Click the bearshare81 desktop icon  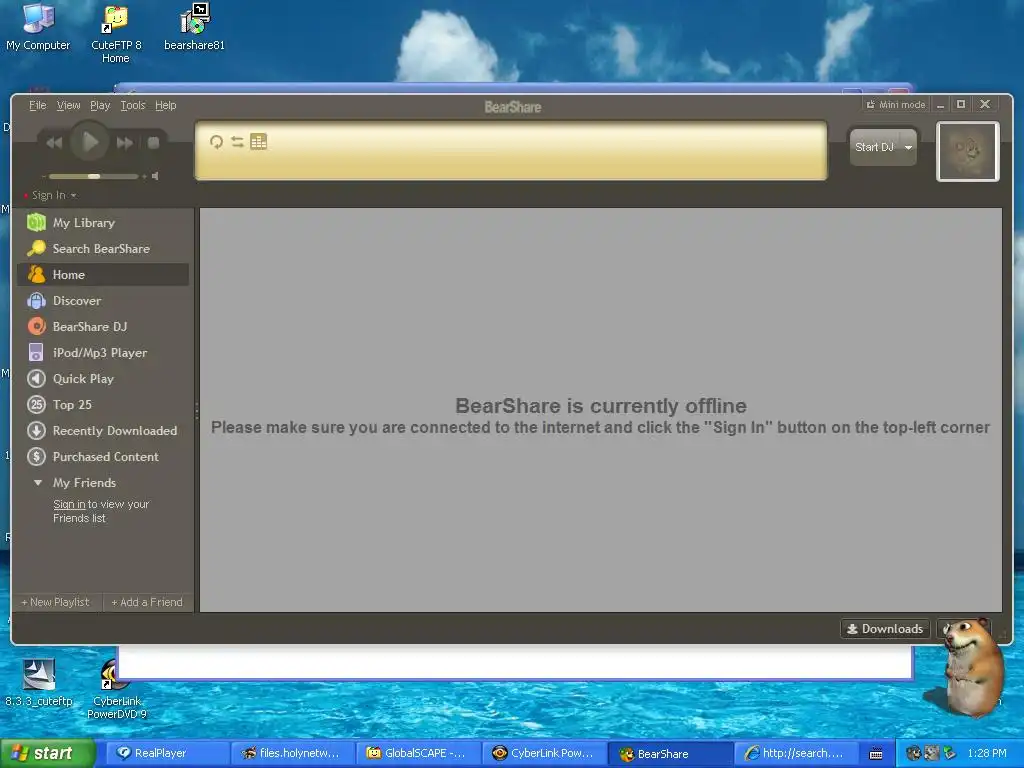[194, 27]
